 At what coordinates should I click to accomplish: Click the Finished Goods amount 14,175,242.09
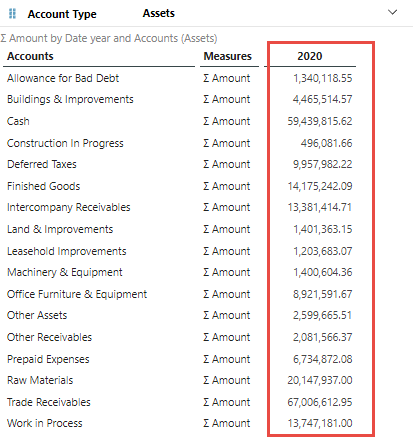click(x=320, y=186)
